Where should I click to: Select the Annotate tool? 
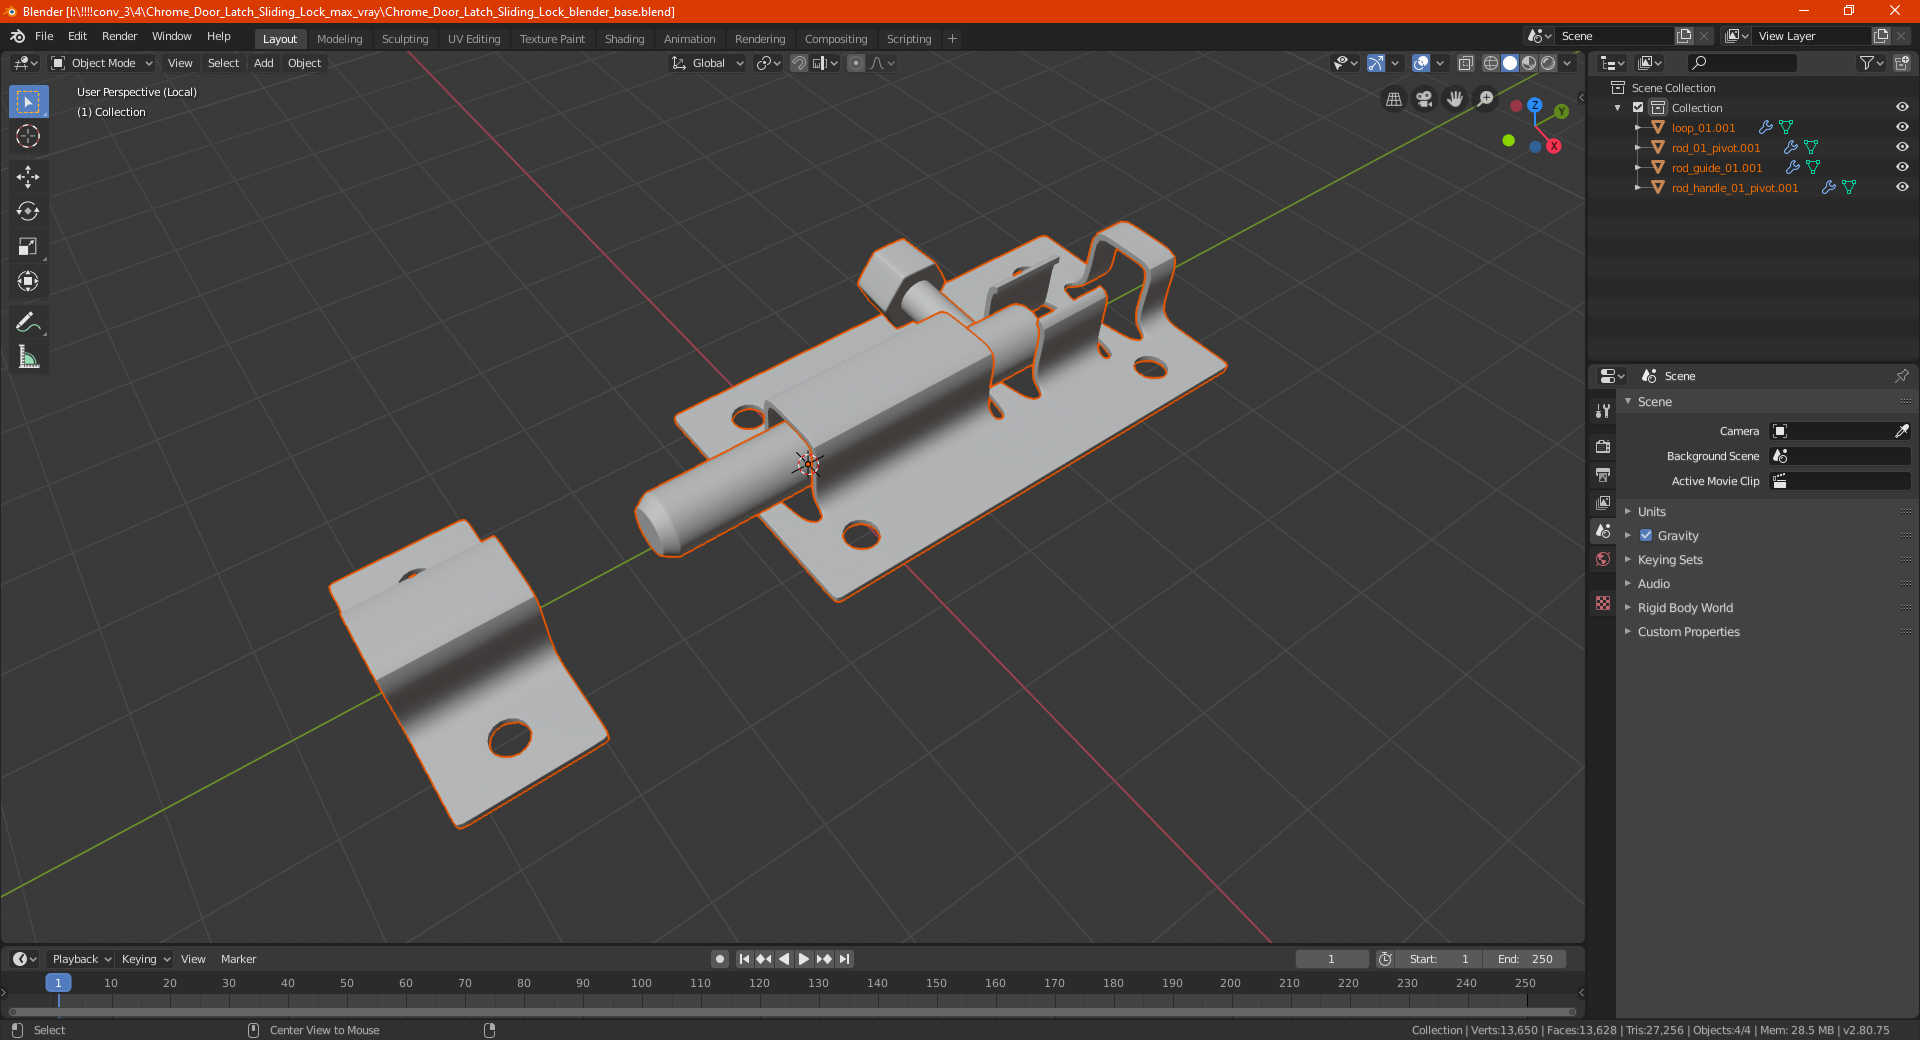(x=28, y=322)
